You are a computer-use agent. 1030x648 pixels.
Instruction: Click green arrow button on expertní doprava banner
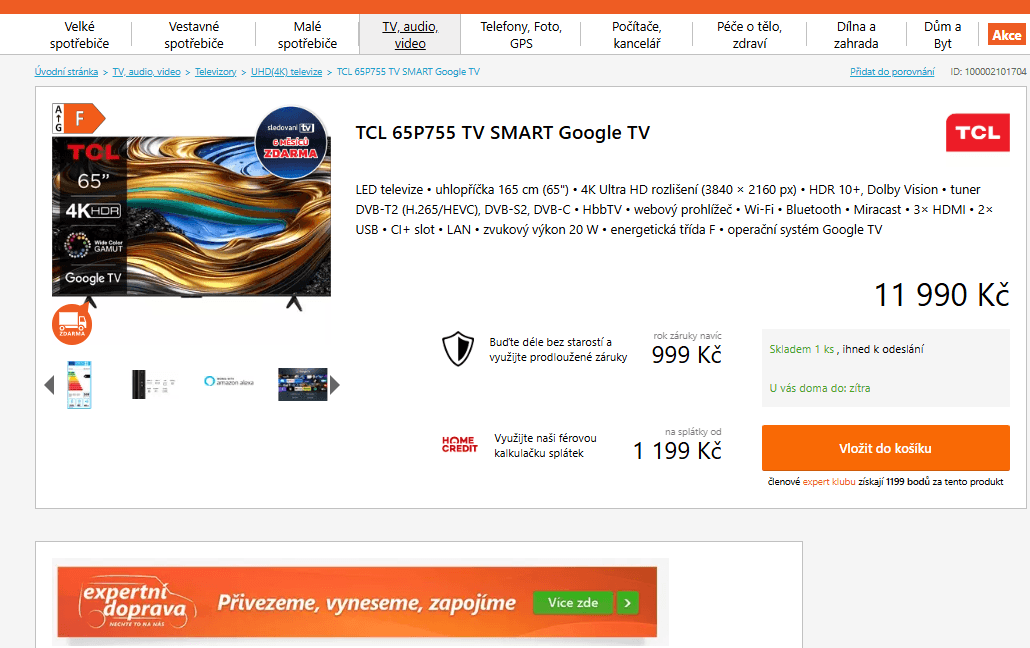[627, 603]
